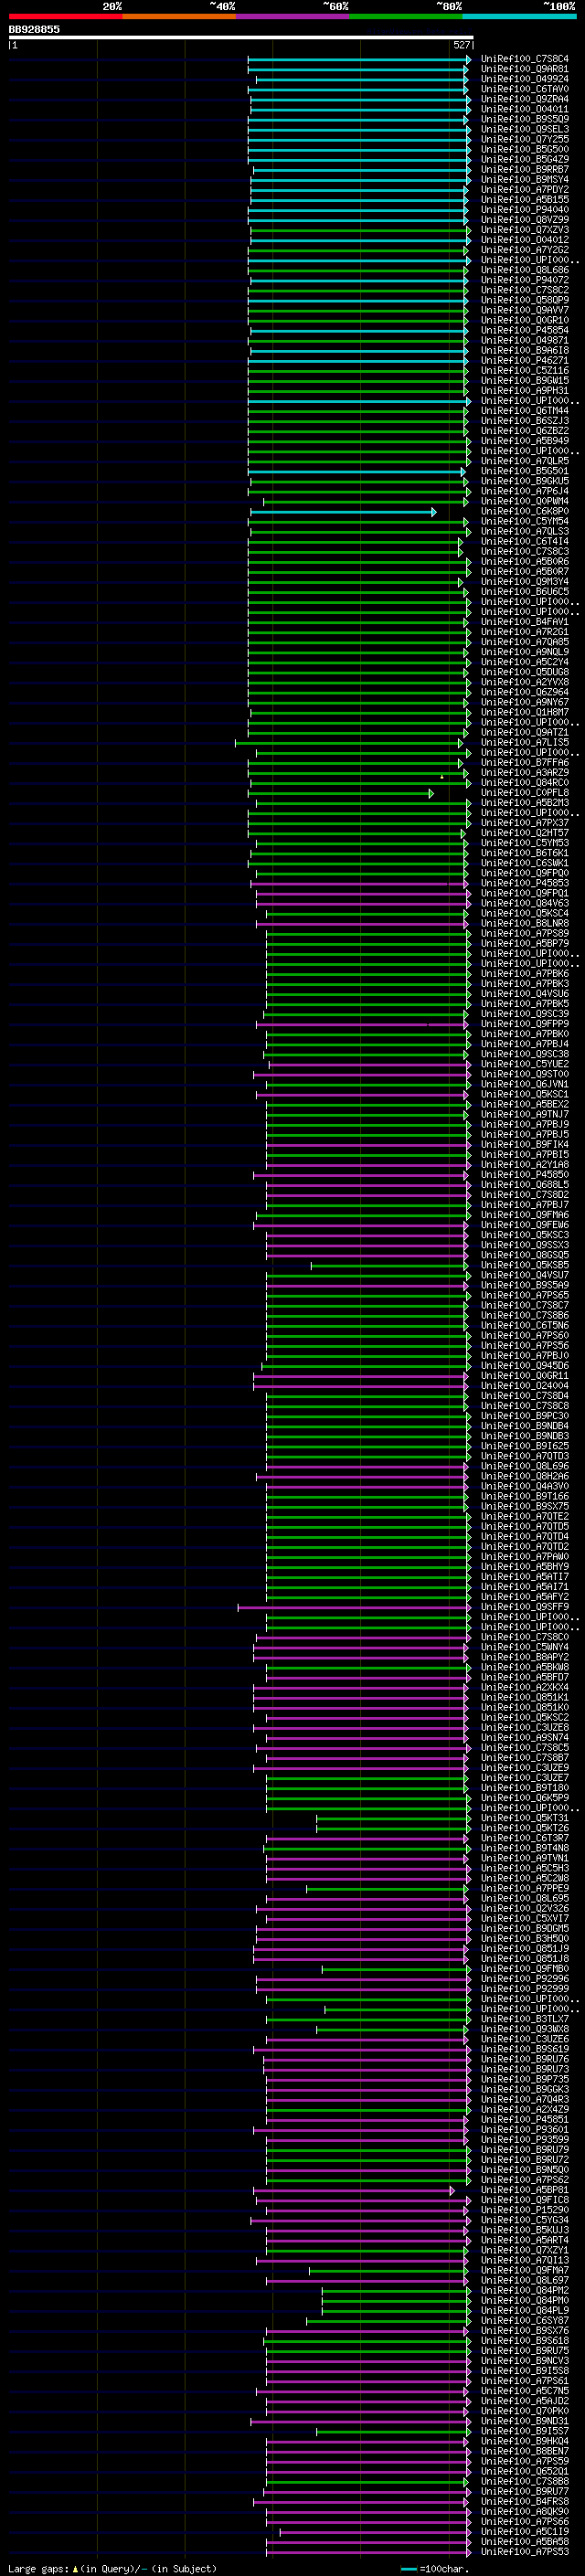Select label UniRef100_Q8L686
The height and width of the screenshot is (2576, 585).
(x=524, y=270)
